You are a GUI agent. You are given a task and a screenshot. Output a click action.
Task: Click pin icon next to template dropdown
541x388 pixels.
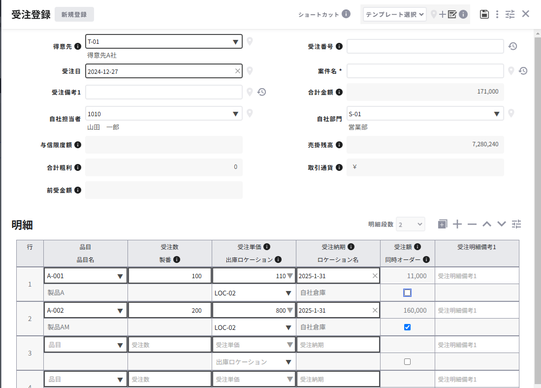434,14
